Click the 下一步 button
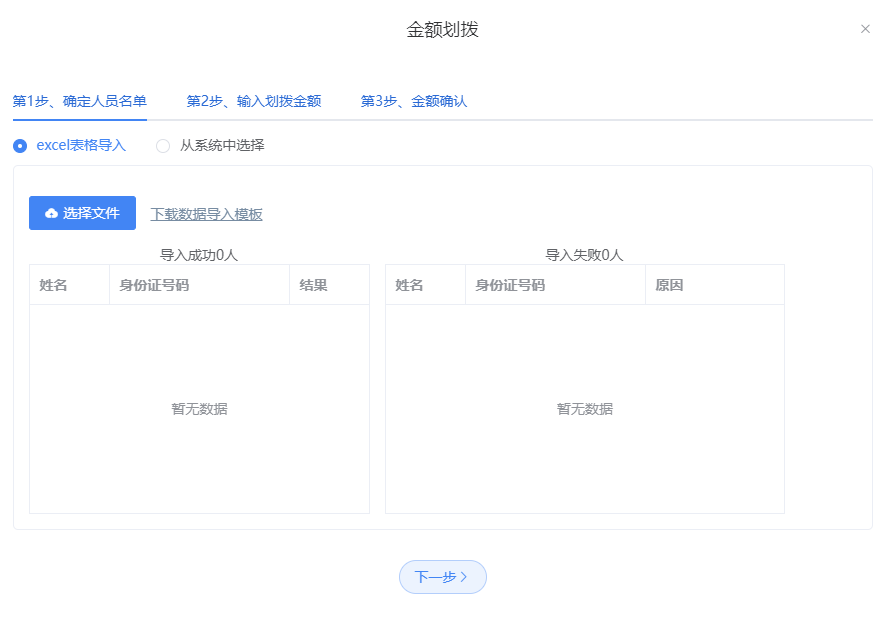This screenshot has height=617, width=885. (442, 576)
